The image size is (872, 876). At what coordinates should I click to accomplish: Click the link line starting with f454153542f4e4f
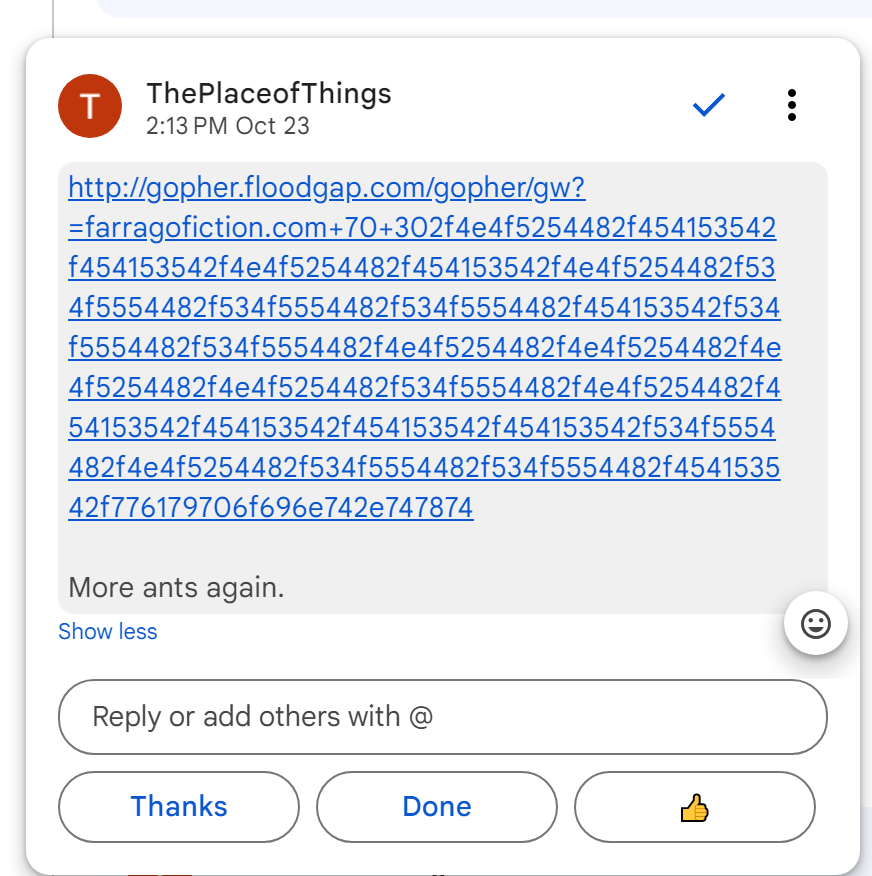coord(422,268)
